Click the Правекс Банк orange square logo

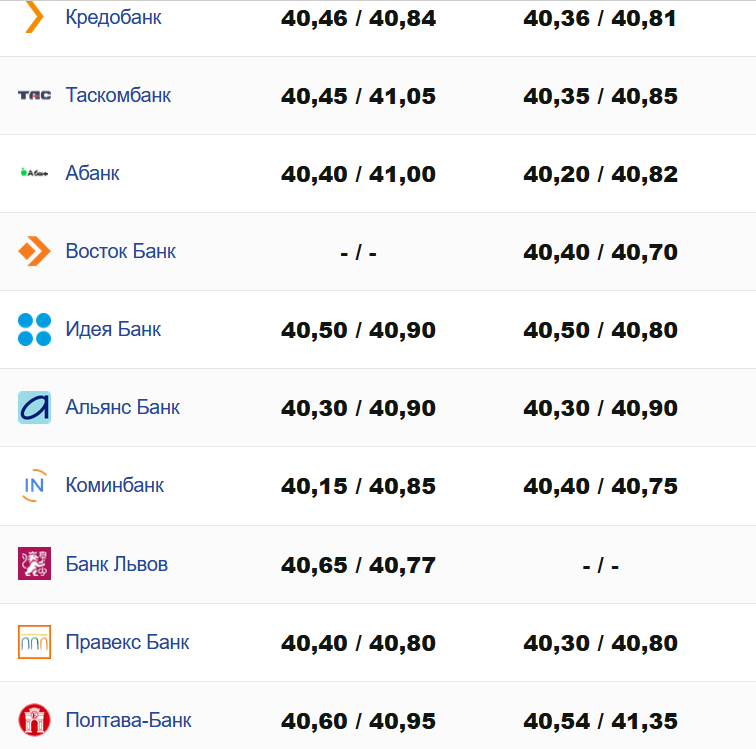[34, 642]
